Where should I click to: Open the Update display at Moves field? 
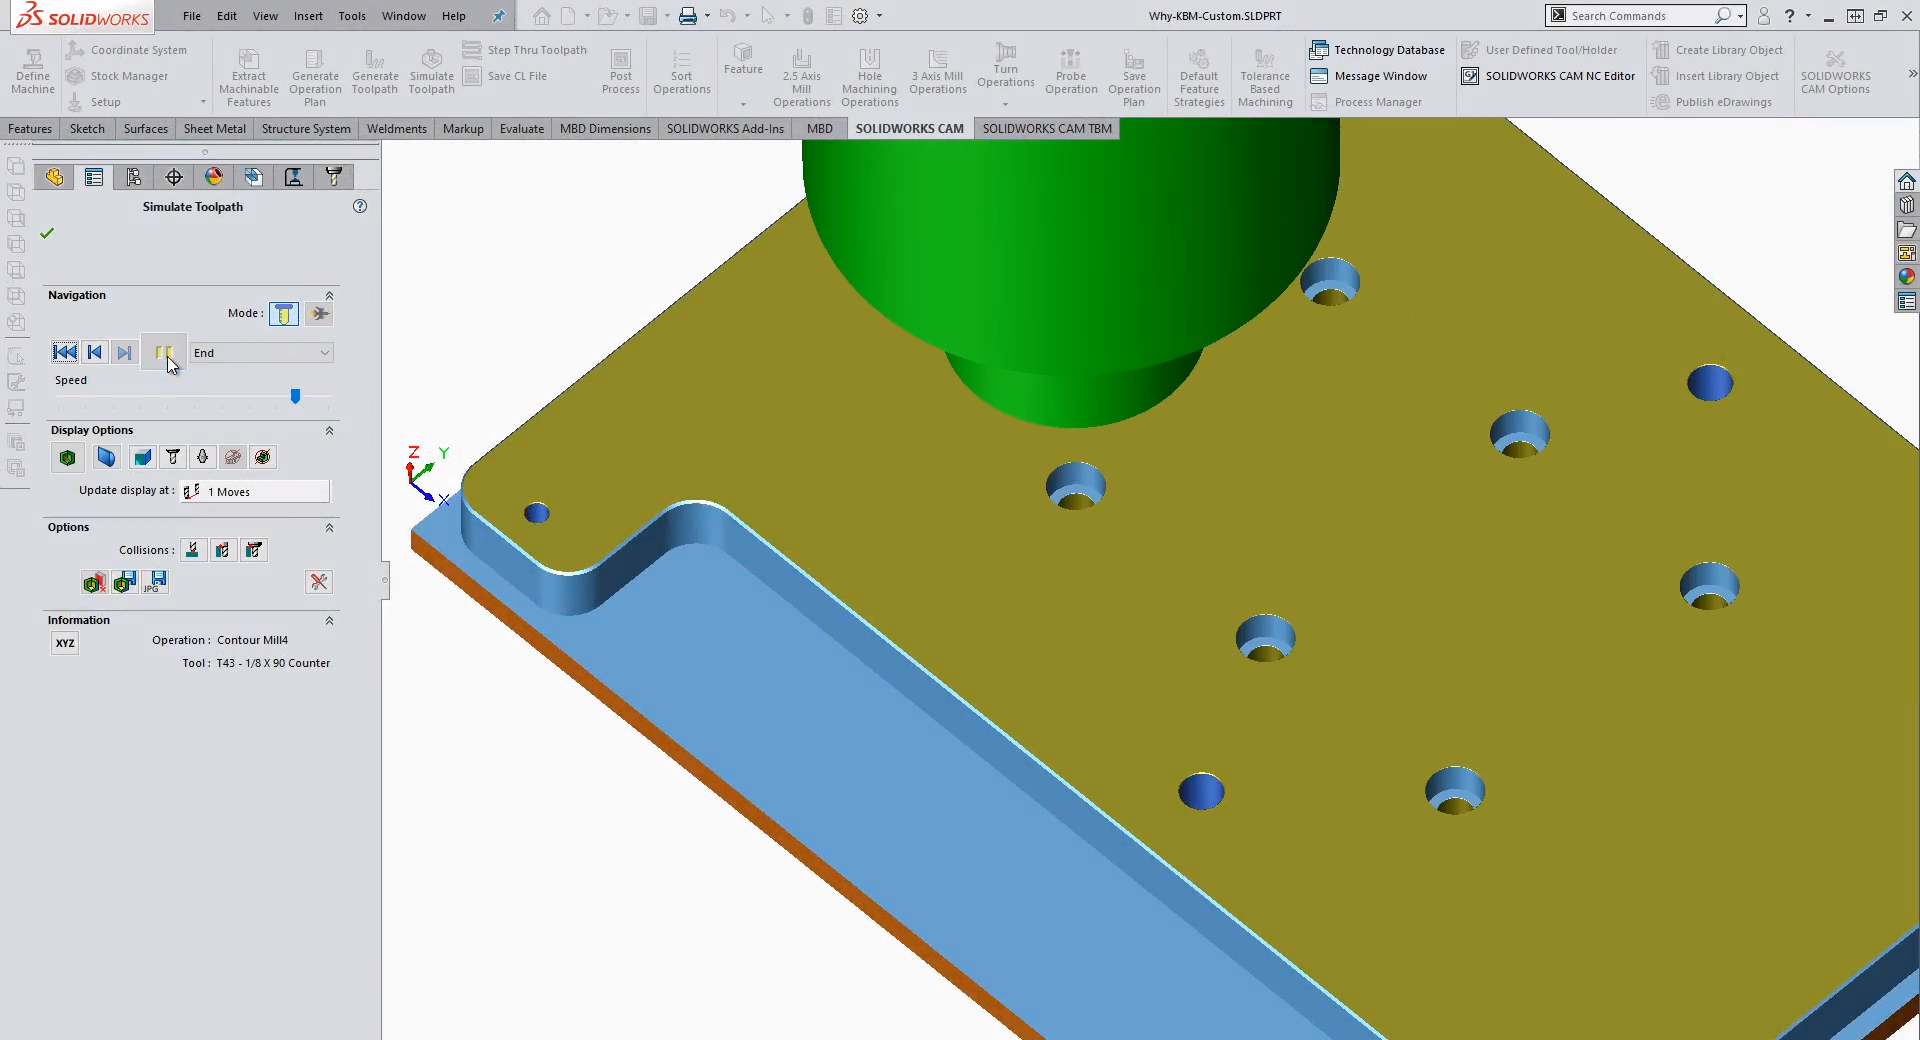point(255,491)
